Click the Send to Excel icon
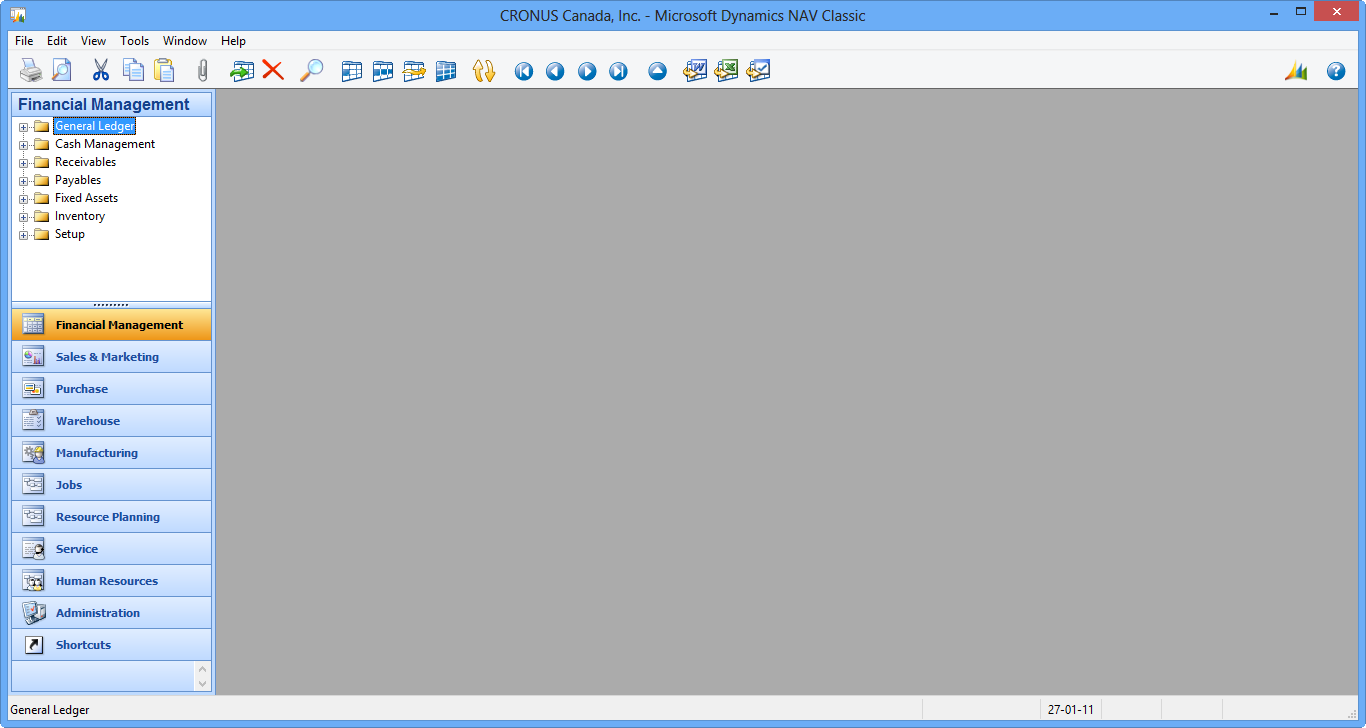The height and width of the screenshot is (728, 1366). click(x=727, y=71)
